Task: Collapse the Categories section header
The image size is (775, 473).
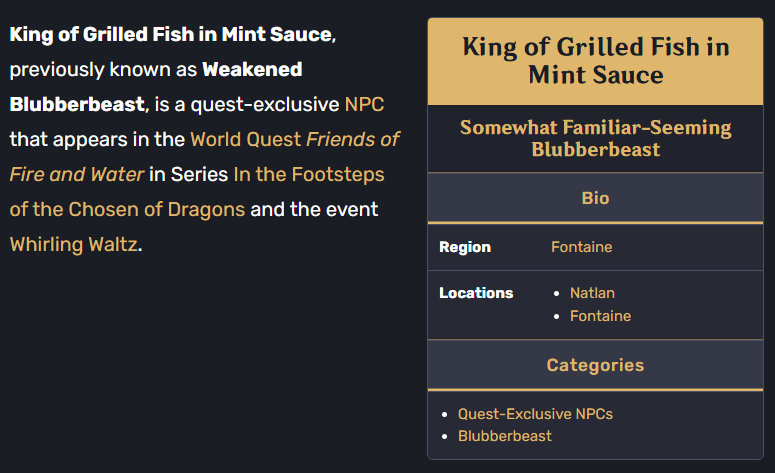Action: (x=595, y=365)
